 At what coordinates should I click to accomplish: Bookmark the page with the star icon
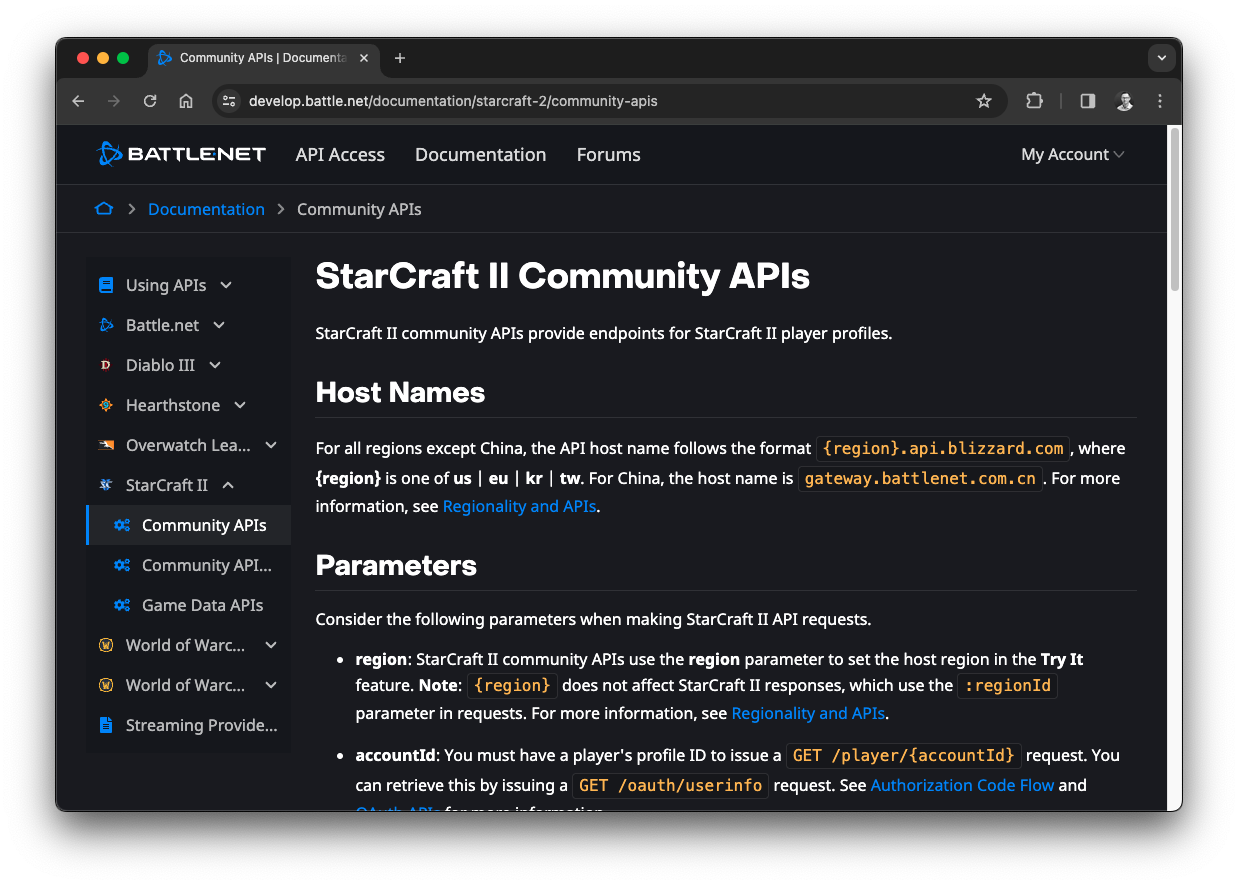984,101
